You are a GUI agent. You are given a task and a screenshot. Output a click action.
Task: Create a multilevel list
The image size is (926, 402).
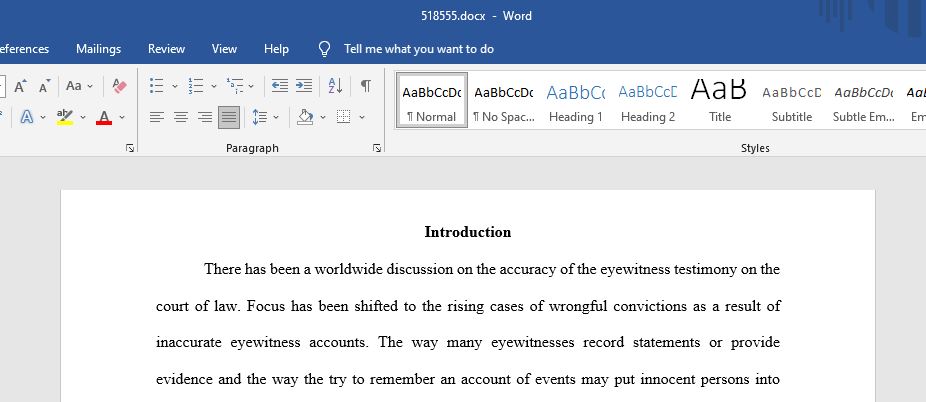point(235,86)
